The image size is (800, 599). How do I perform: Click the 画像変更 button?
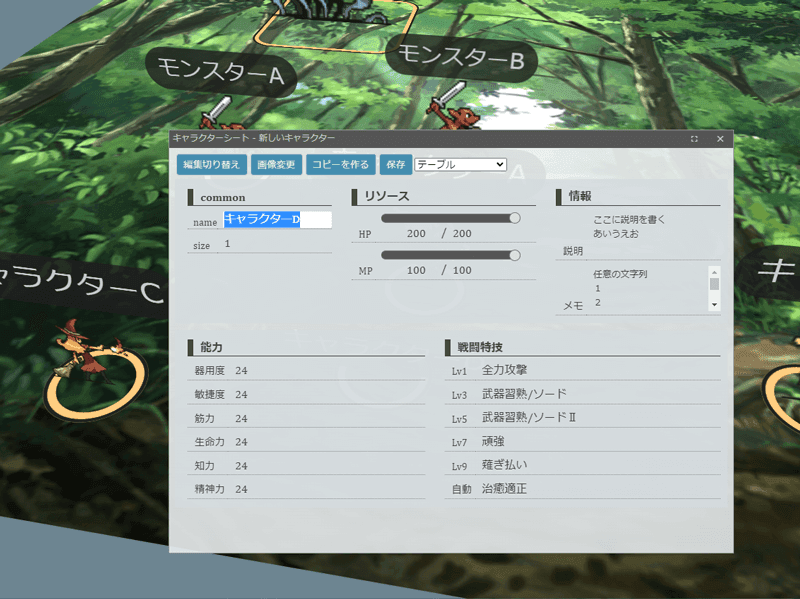pyautogui.click(x=276, y=164)
